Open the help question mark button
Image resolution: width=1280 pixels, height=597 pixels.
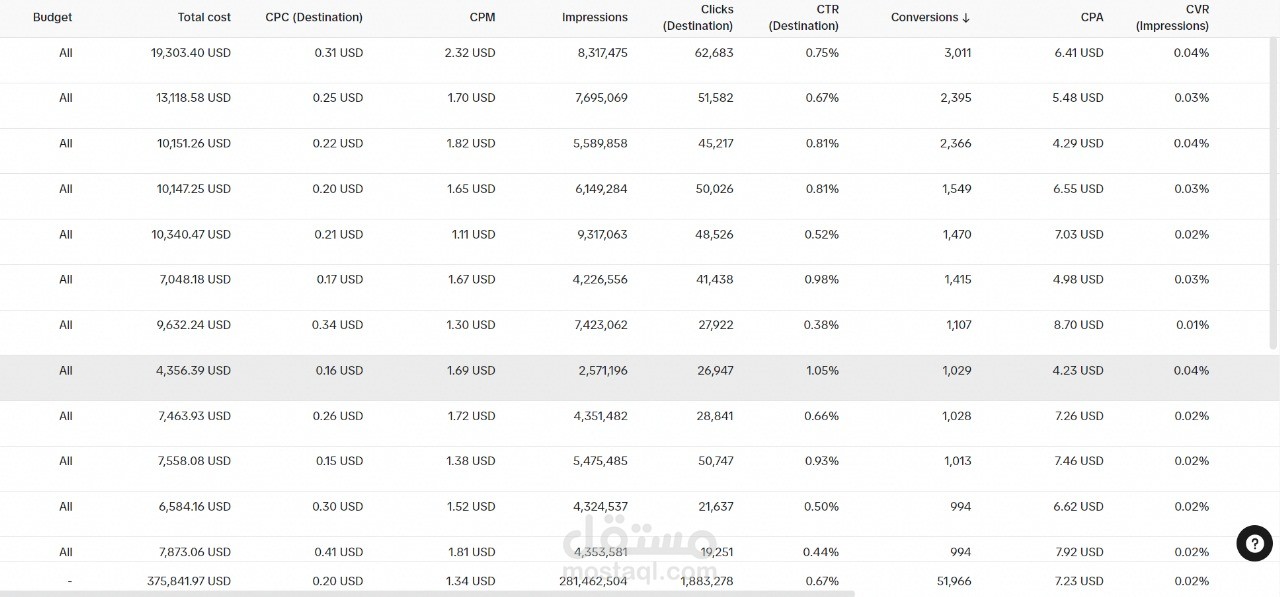(x=1254, y=543)
